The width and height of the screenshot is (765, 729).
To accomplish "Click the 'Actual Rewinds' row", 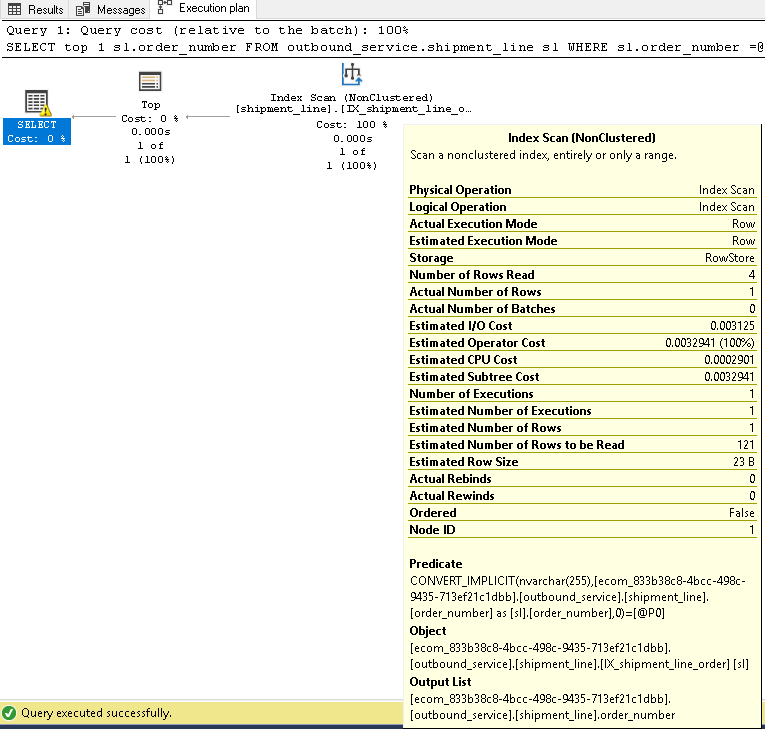I will coord(582,496).
